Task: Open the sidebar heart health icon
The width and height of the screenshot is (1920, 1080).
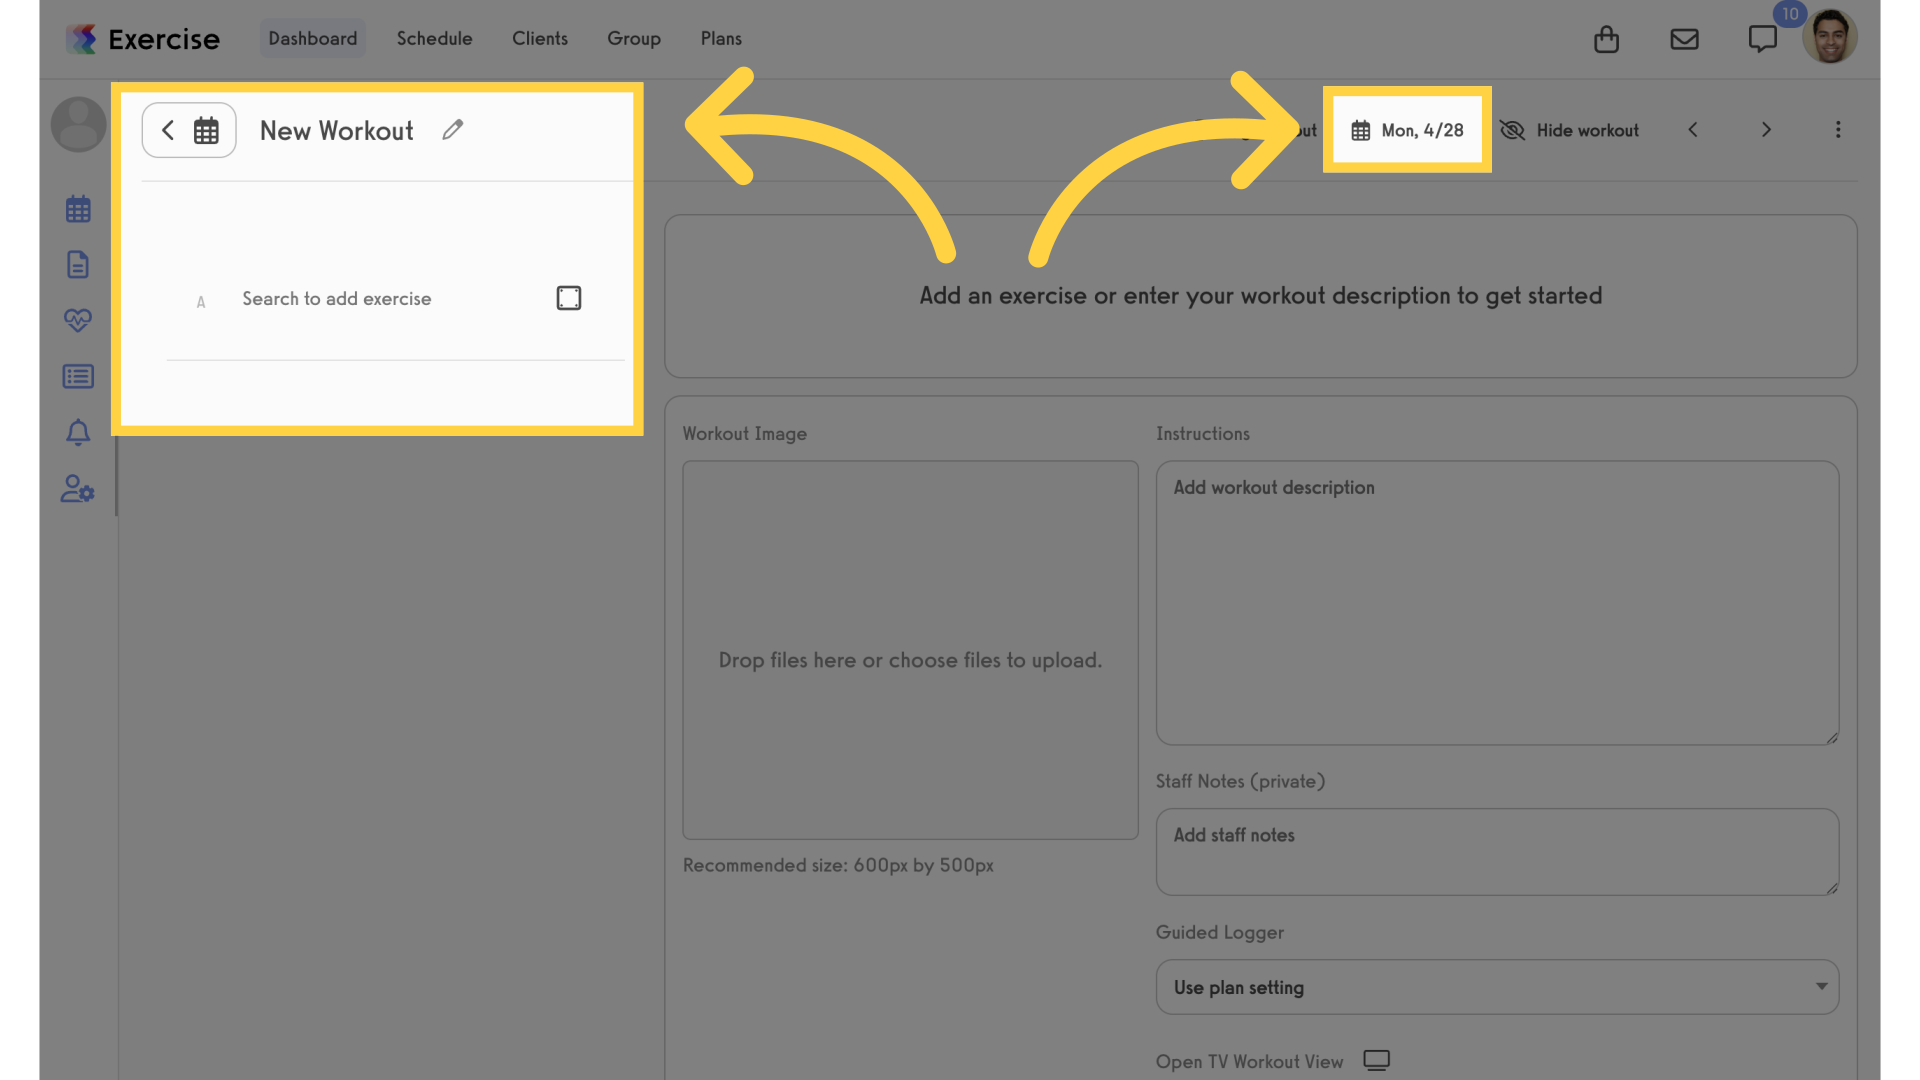Action: pos(78,320)
